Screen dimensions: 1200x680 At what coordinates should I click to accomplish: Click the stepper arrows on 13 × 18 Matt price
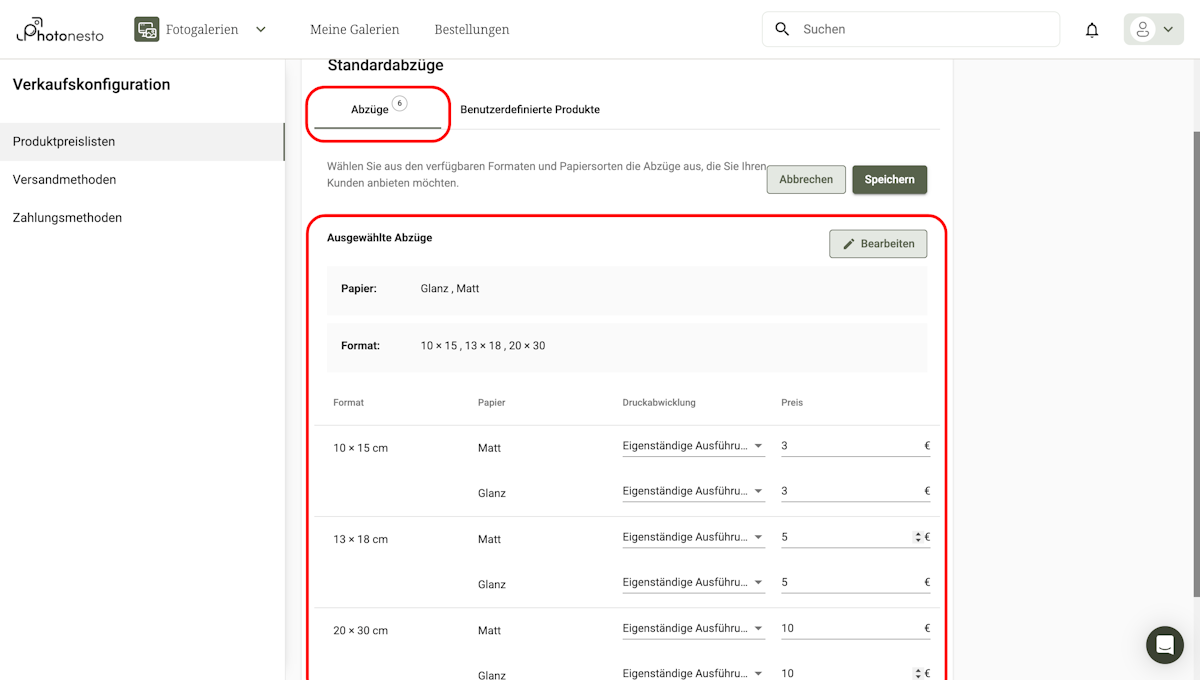(x=918, y=536)
